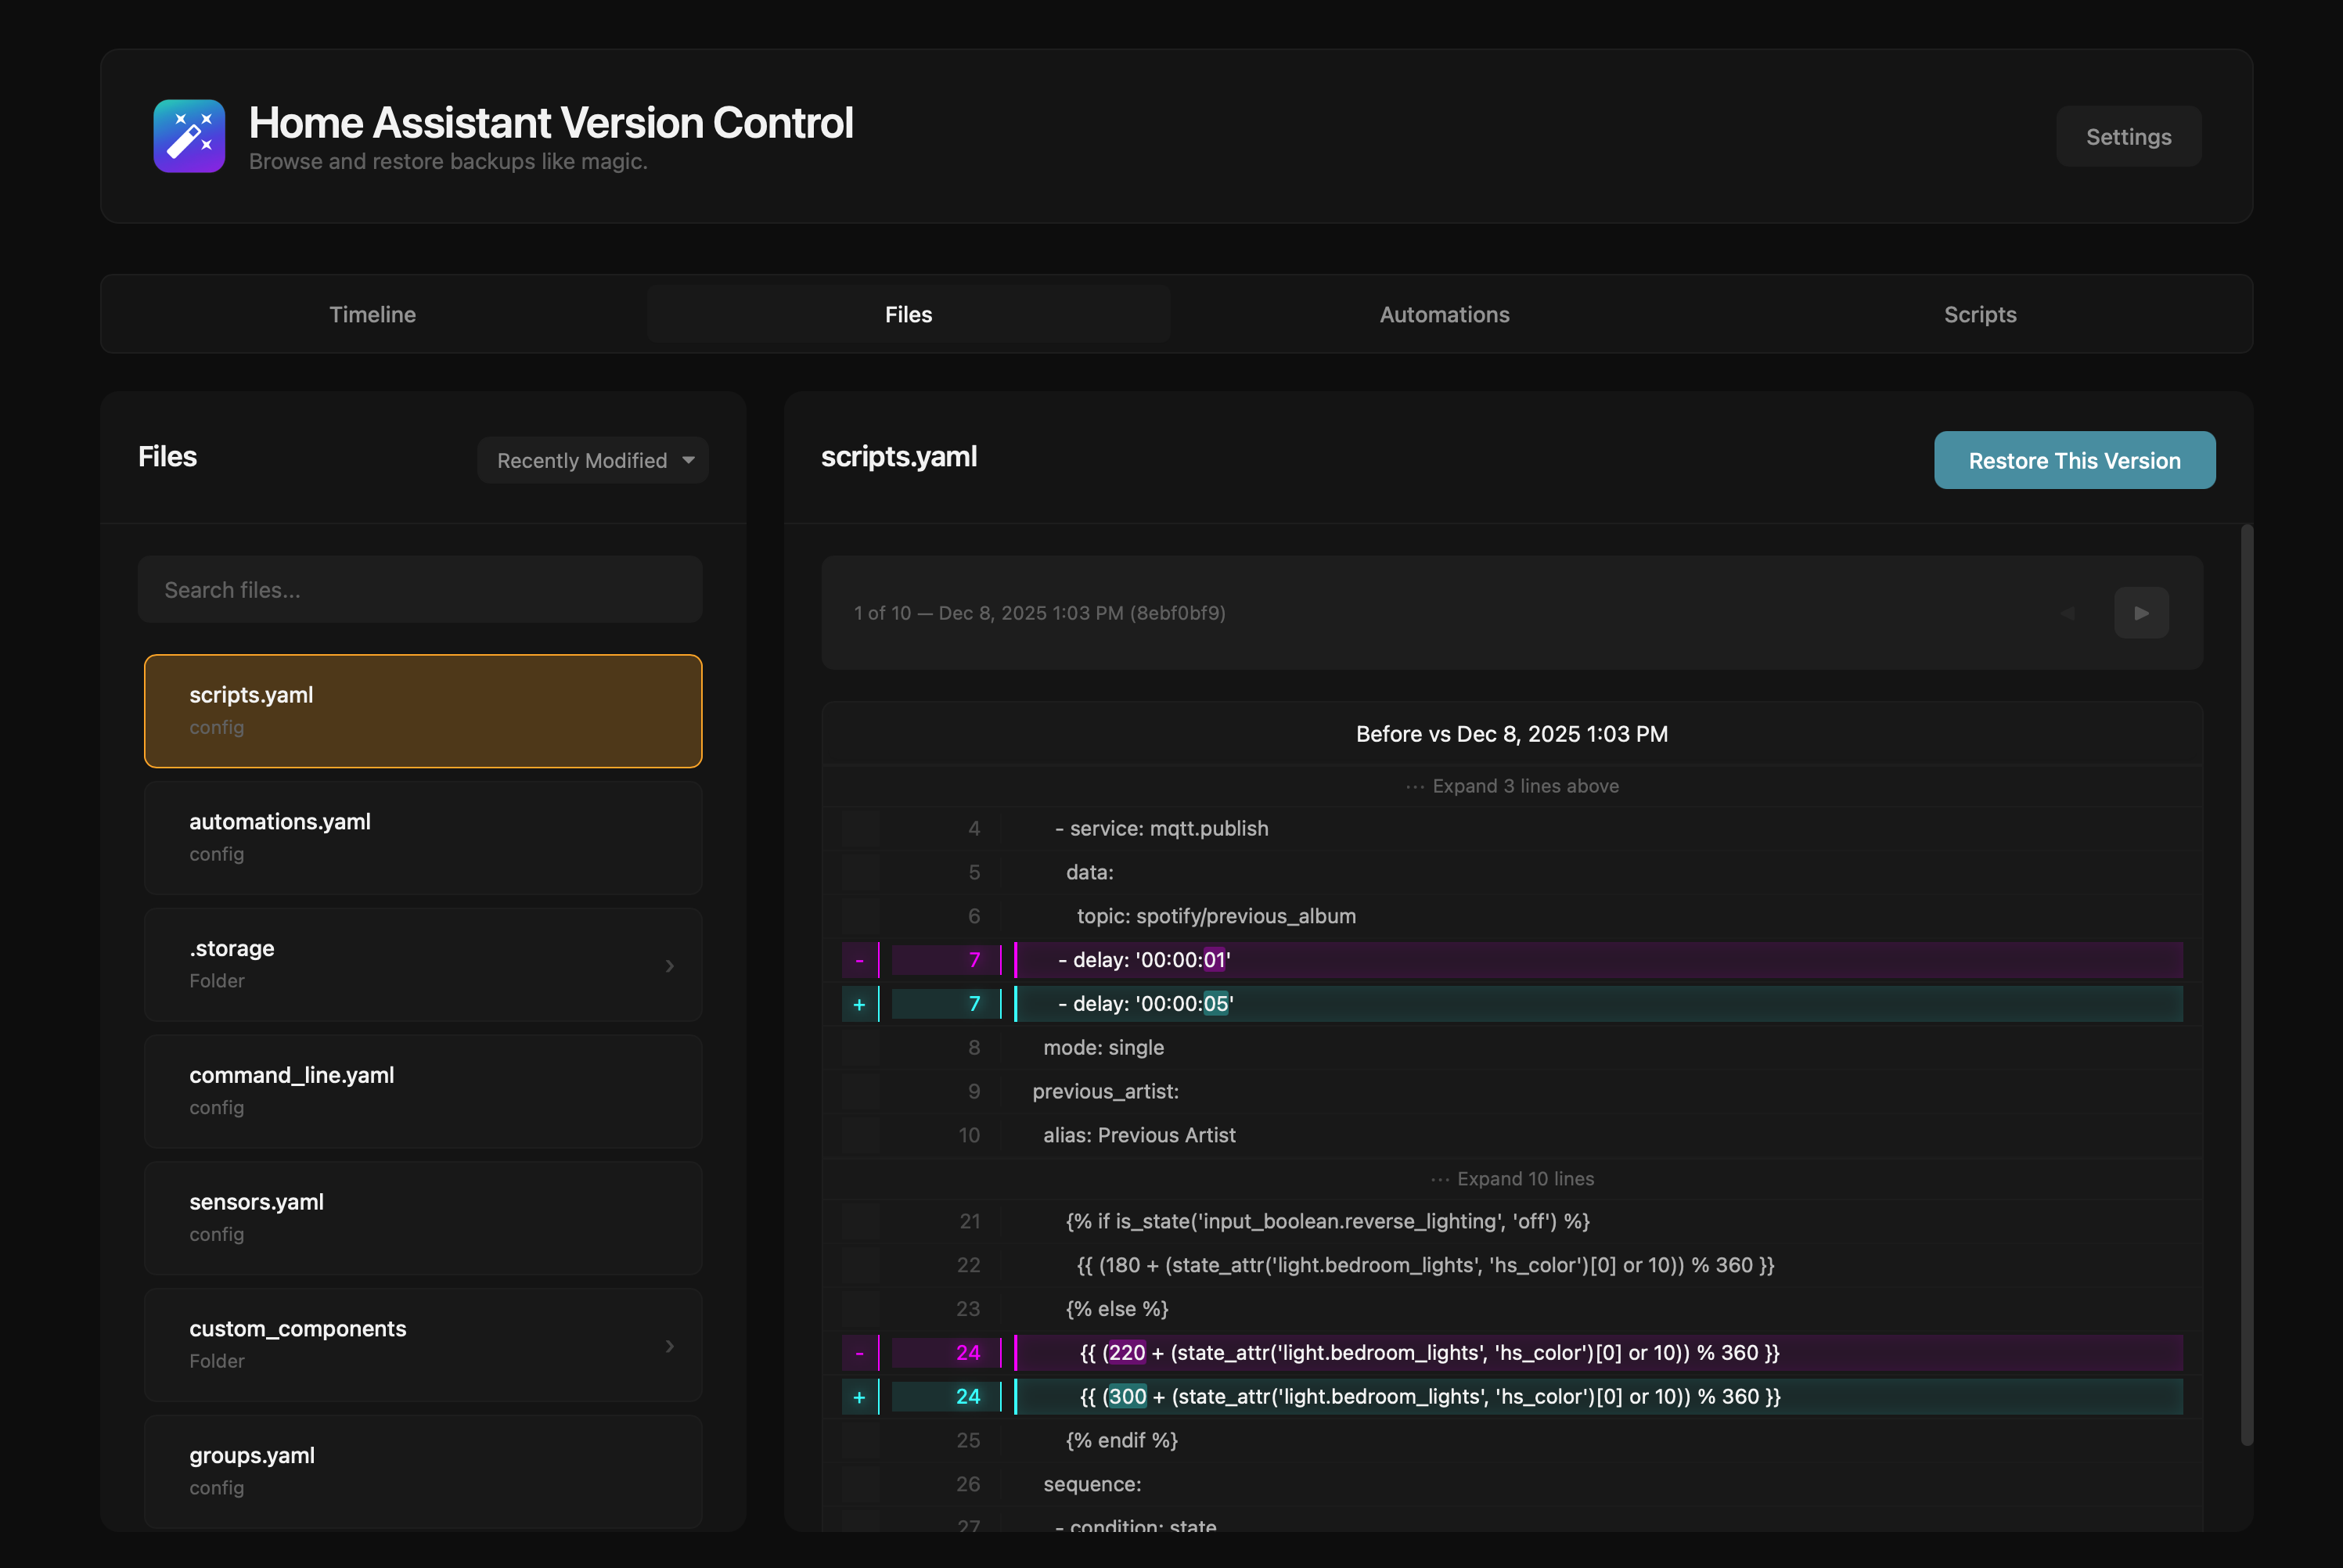
Task: Click Expand 10 lines in the diff
Action: click(x=1513, y=1179)
